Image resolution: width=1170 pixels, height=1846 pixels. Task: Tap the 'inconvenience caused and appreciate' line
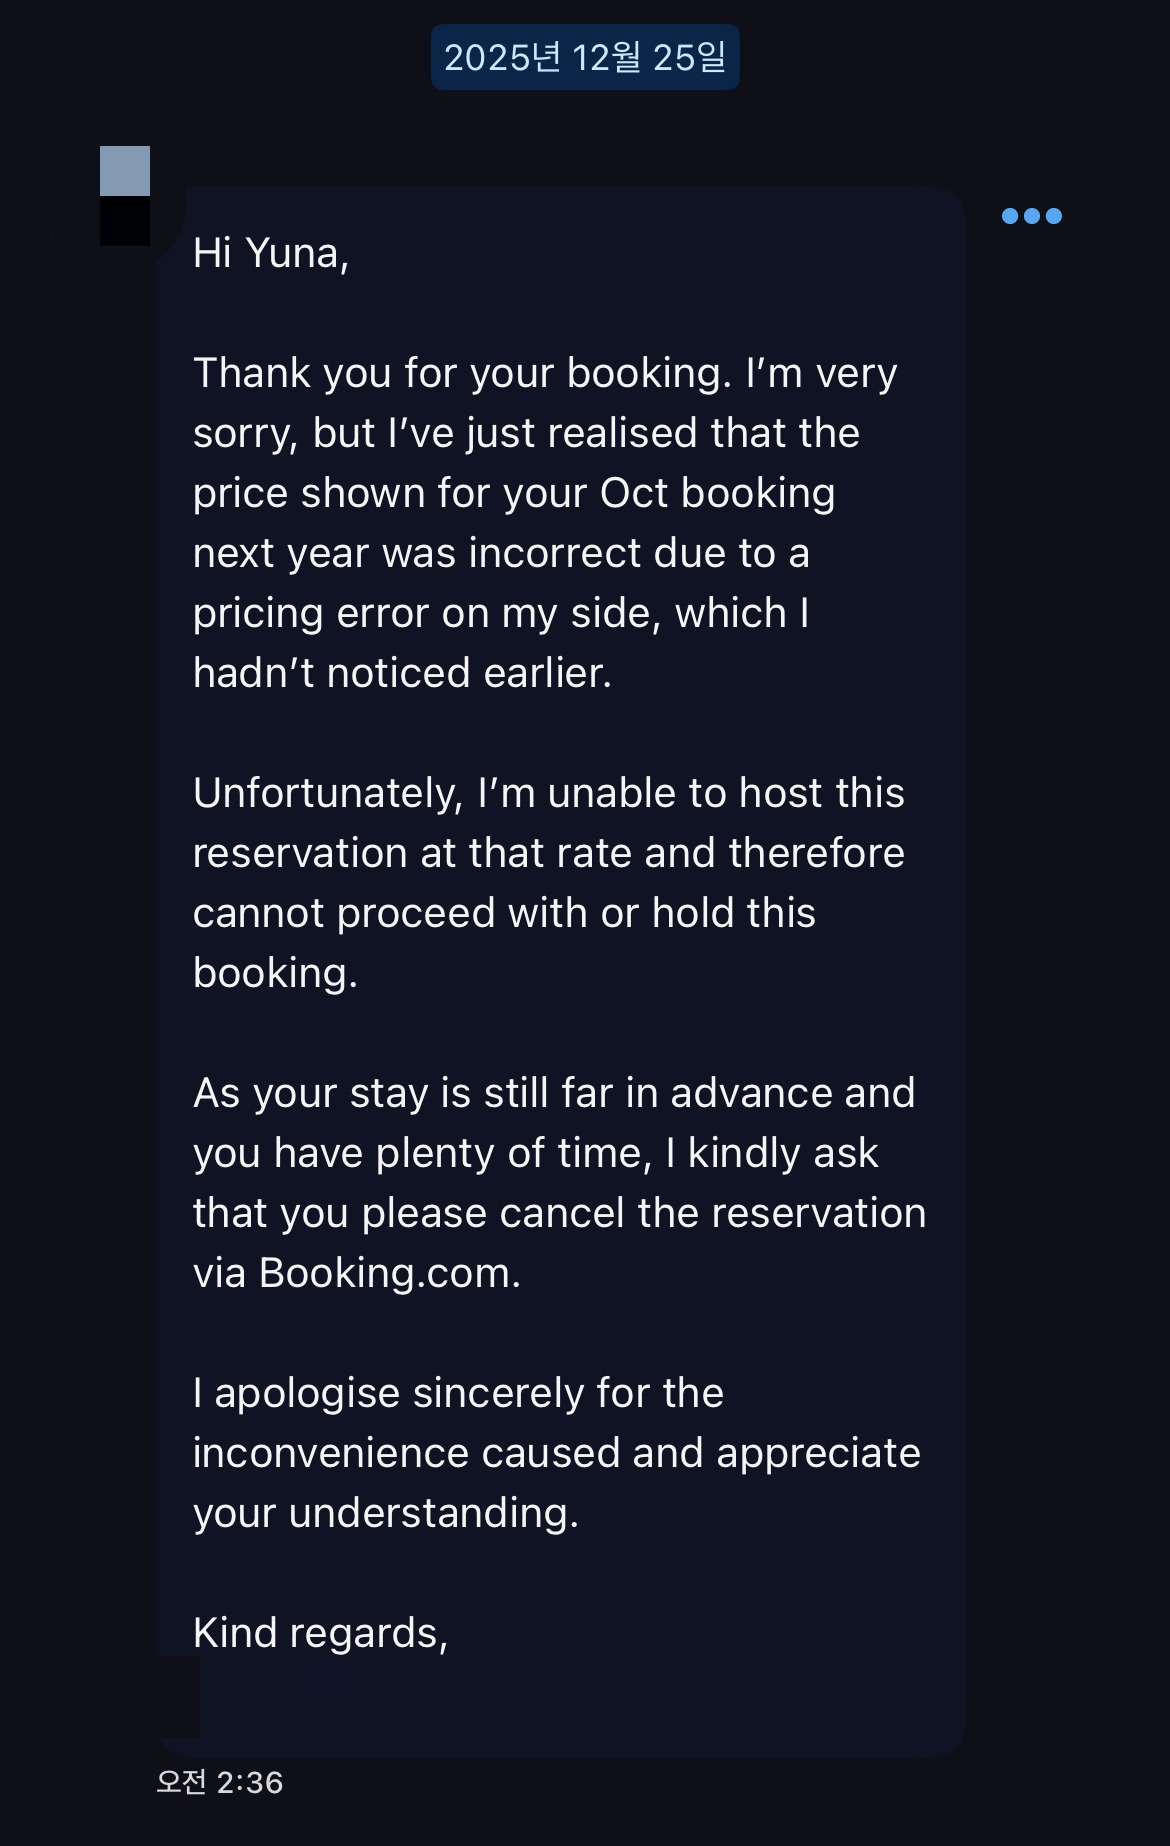click(x=556, y=1453)
